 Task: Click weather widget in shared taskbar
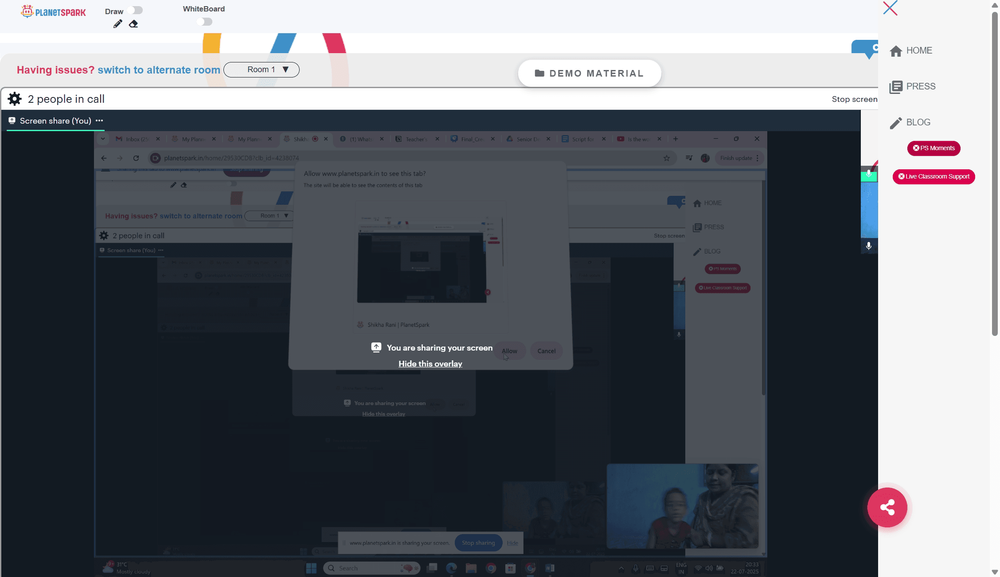pyautogui.click(x=128, y=568)
